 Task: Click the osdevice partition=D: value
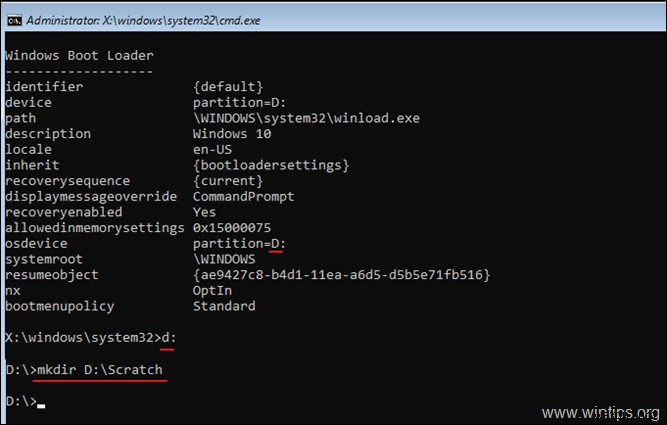pyautogui.click(x=239, y=243)
